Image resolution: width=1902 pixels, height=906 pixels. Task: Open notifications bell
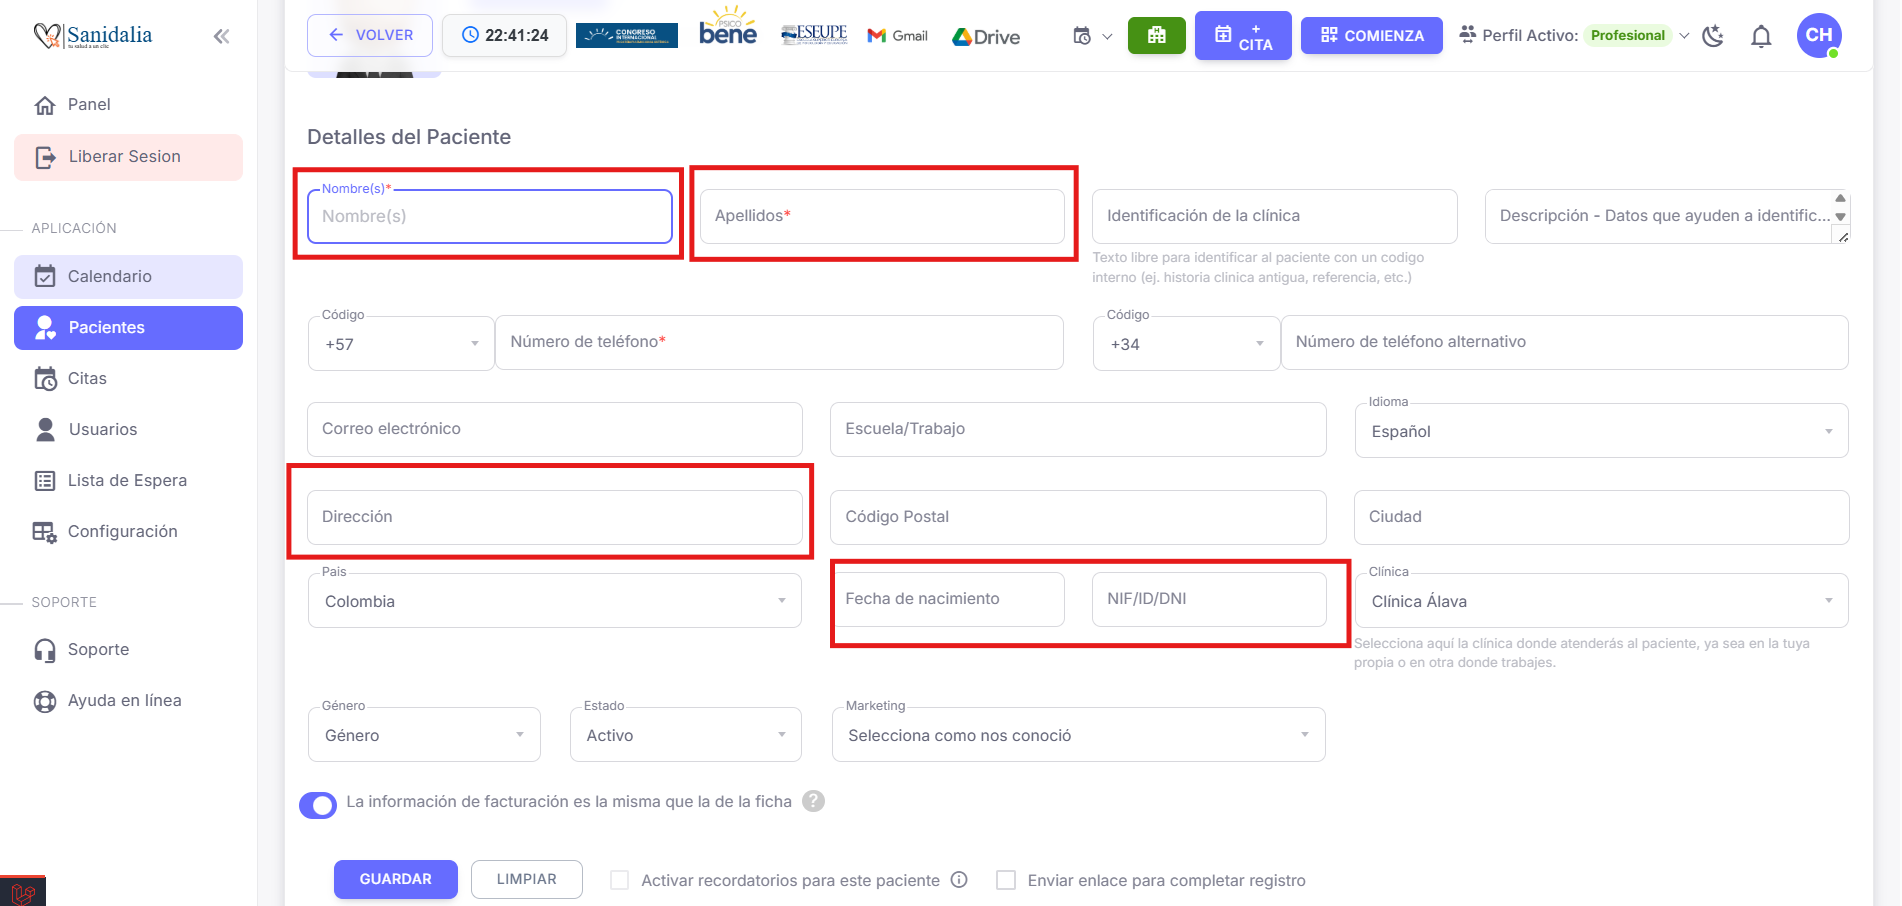click(x=1761, y=37)
